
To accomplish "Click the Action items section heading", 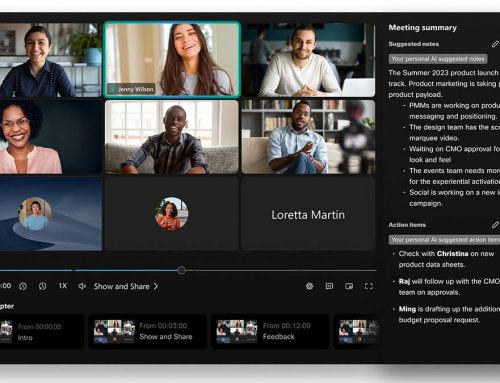I will point(407,225).
